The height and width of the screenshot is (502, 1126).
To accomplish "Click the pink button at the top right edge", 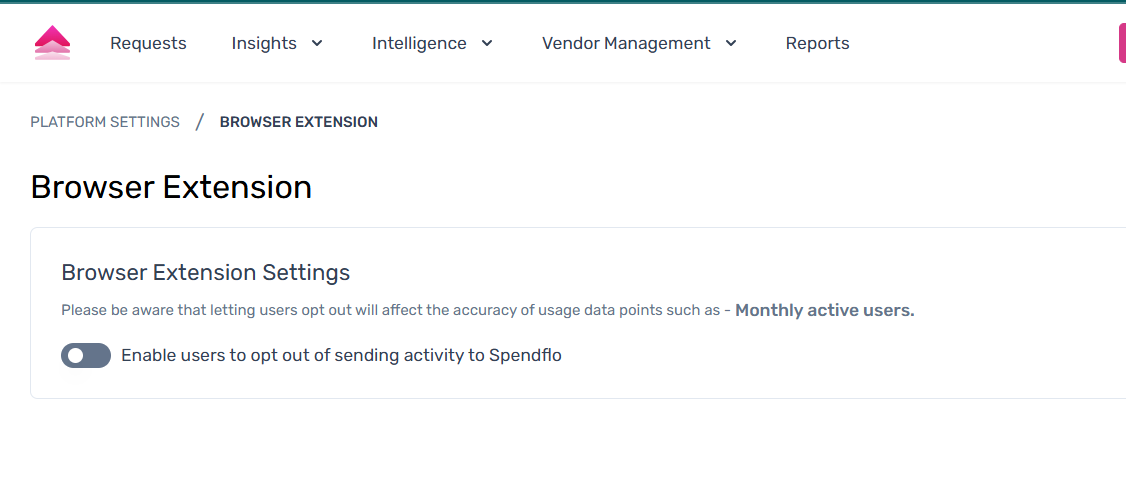I will click(1121, 43).
